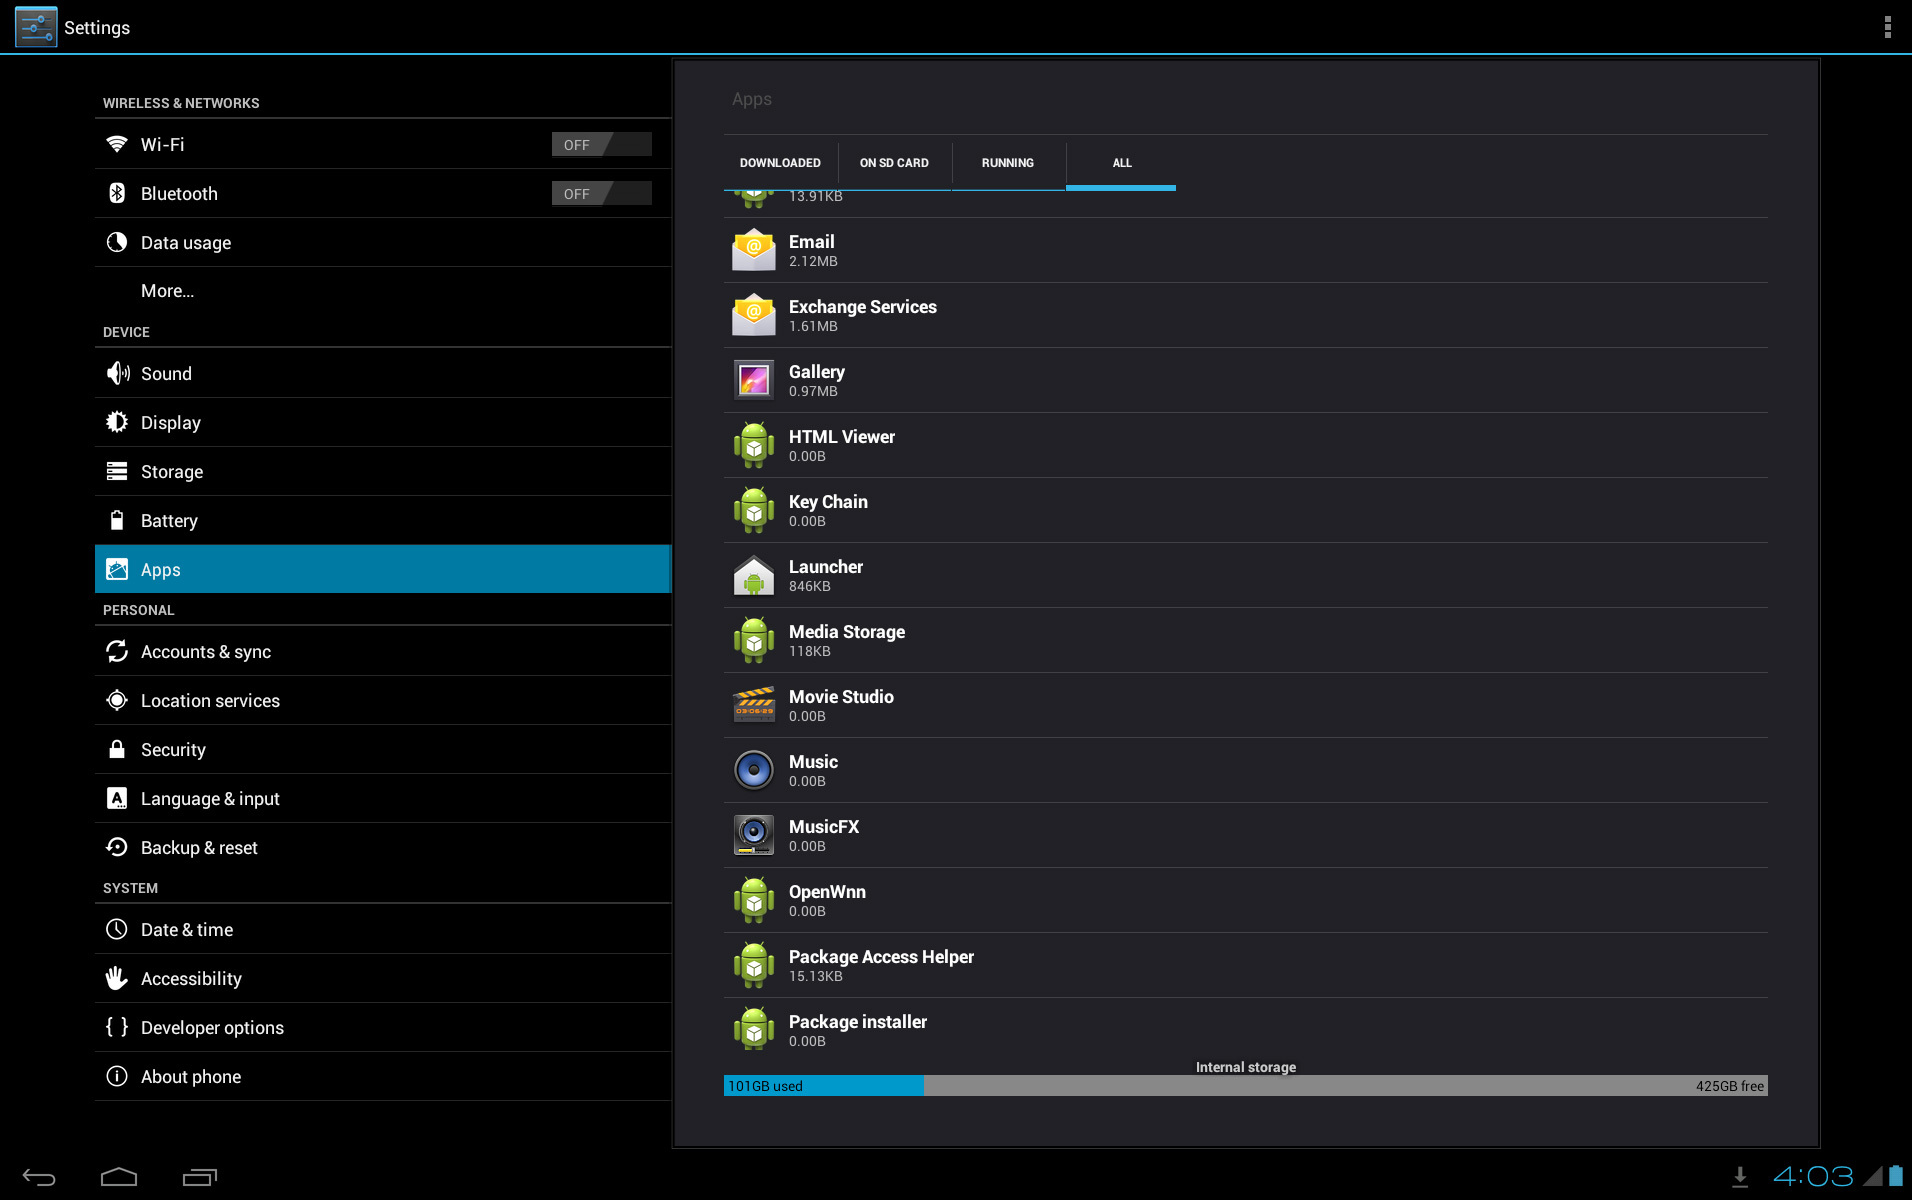Tap the Bluetooth icon in the sidebar
1912x1200 pixels.
[x=117, y=193]
